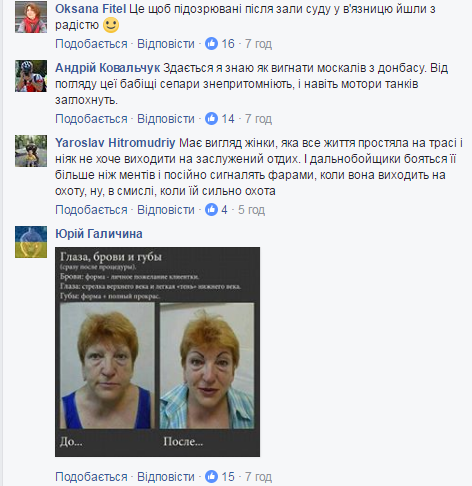Reply to Oksana Fitel's comment via Відповісти

pos(166,44)
